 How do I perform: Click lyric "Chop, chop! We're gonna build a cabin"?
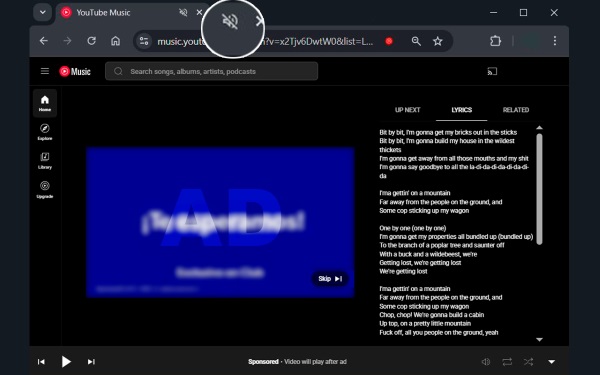click(432, 315)
